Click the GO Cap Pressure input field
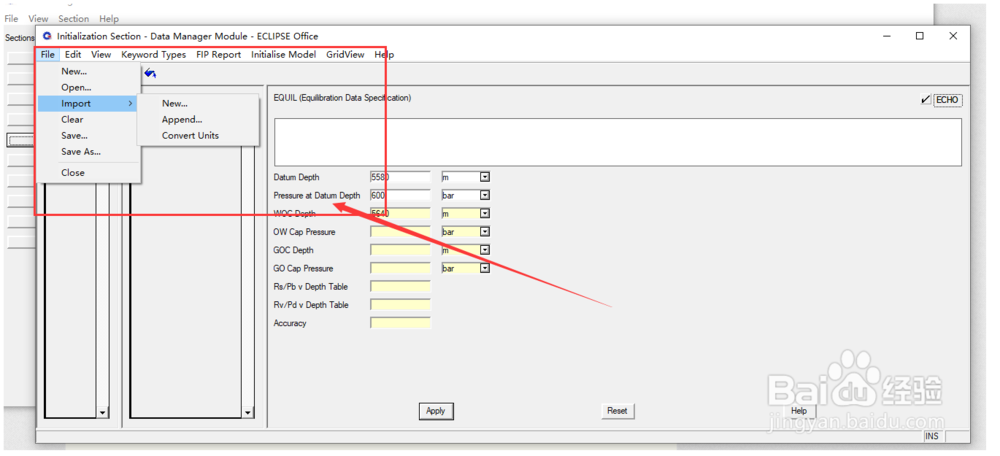Image resolution: width=1000 pixels, height=456 pixels. (401, 268)
